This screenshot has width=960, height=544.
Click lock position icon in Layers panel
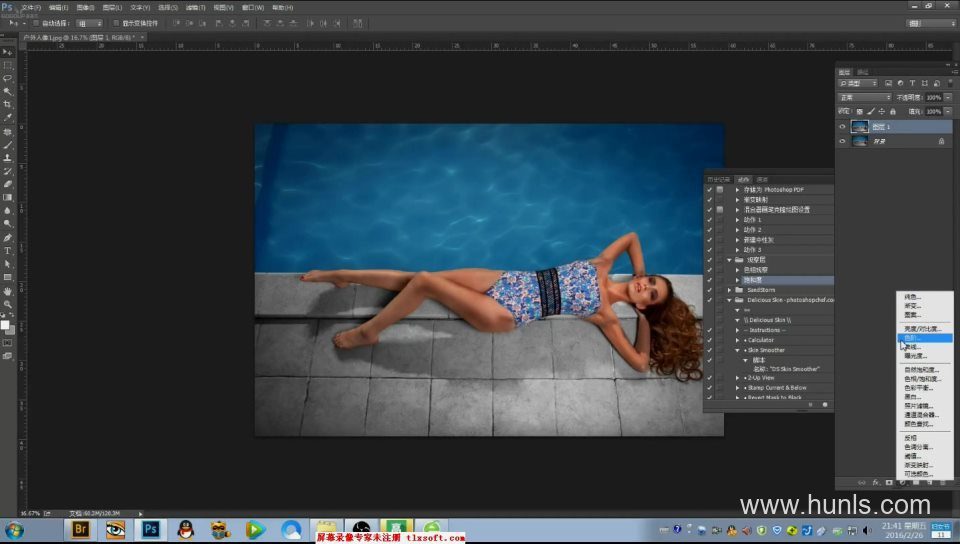click(x=882, y=111)
